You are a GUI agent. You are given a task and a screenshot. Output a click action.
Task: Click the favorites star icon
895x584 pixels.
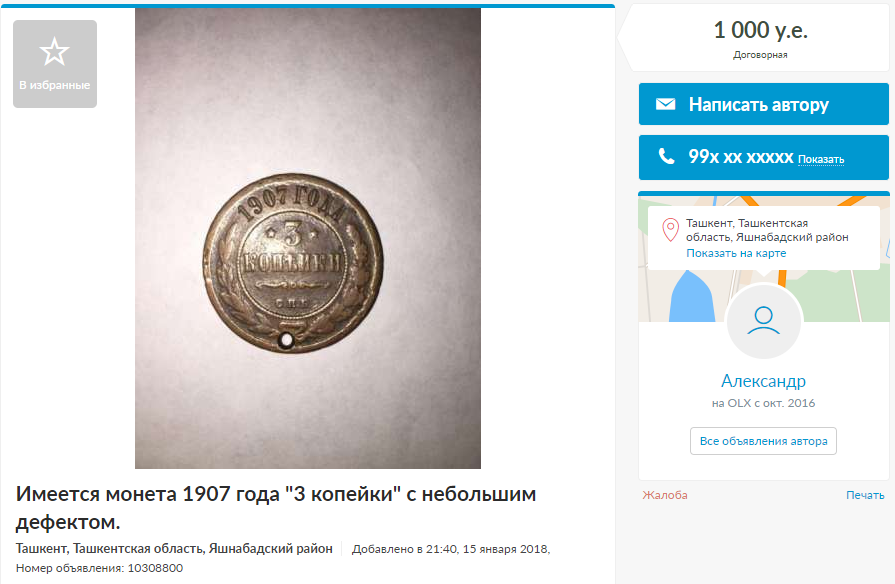[54, 51]
